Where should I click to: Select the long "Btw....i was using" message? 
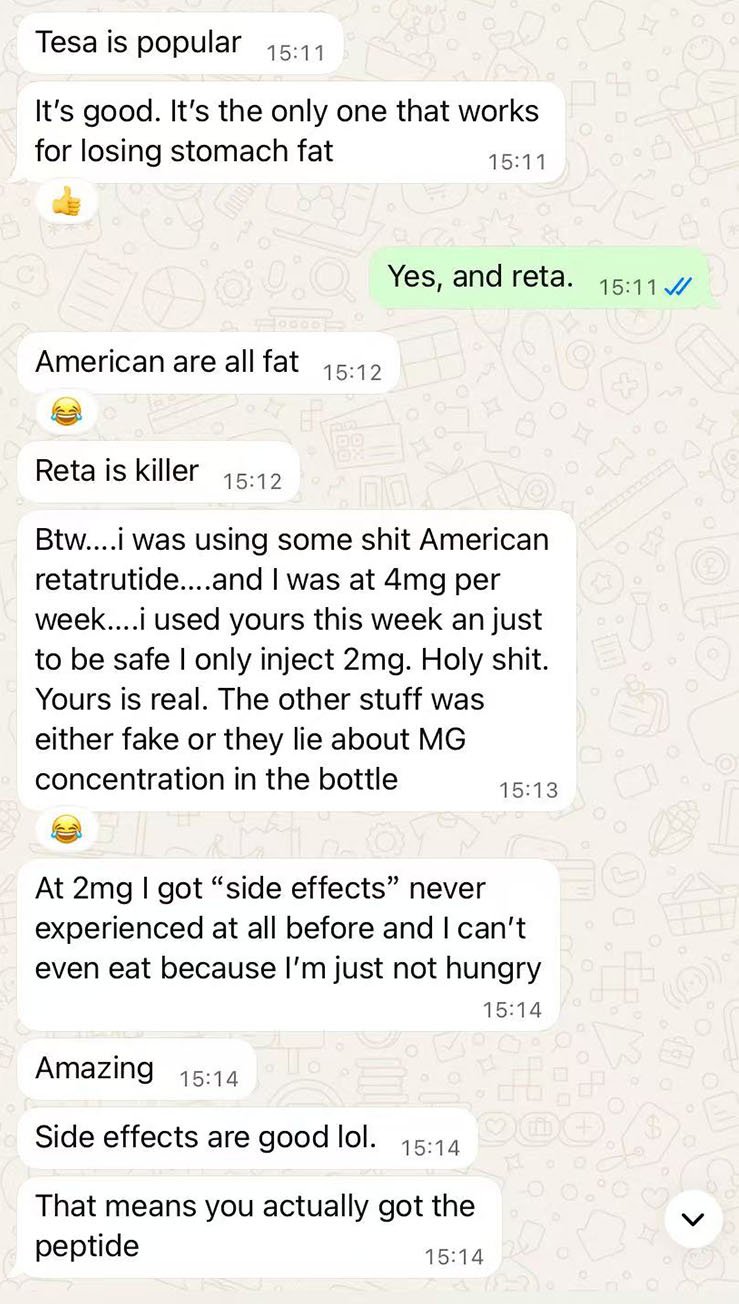point(297,661)
